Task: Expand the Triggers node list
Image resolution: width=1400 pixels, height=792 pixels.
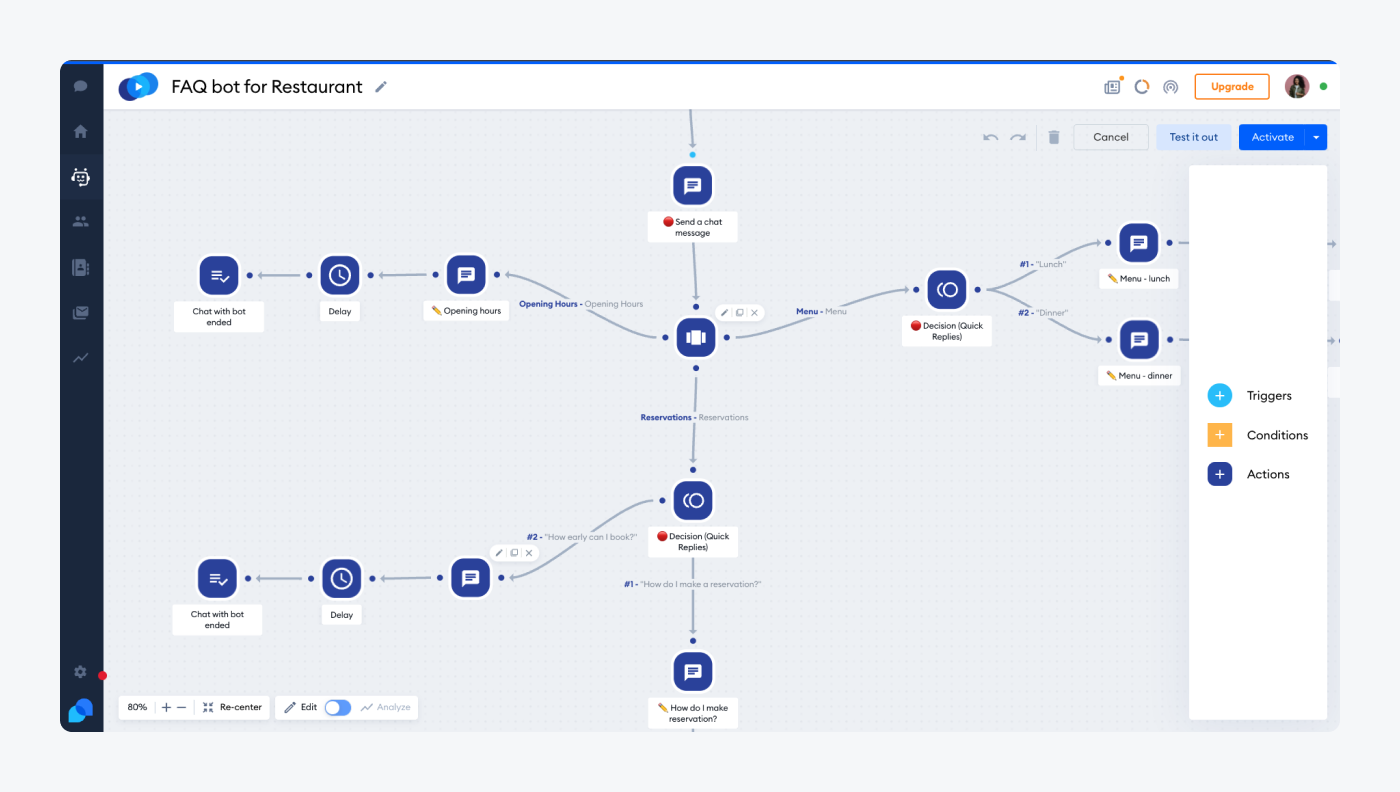Action: [1220, 396]
